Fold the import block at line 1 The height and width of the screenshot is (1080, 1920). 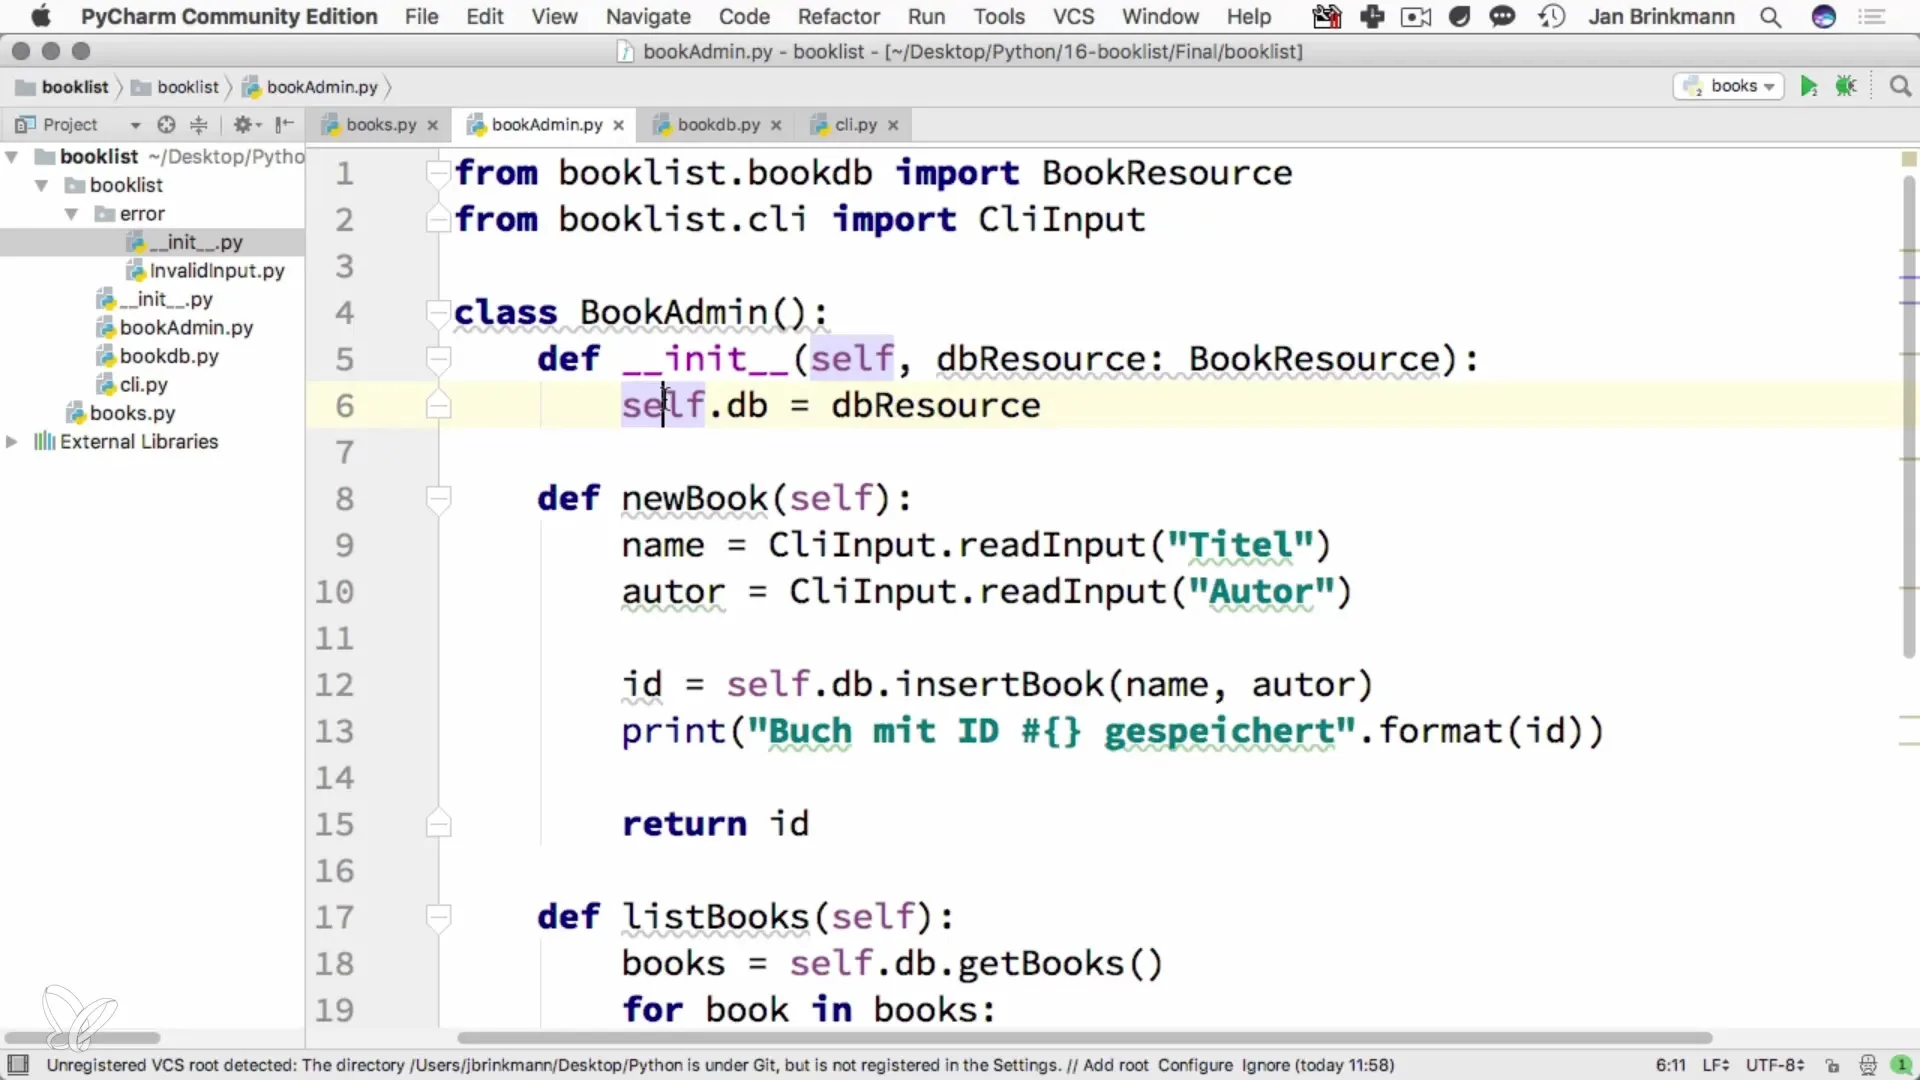tap(438, 173)
